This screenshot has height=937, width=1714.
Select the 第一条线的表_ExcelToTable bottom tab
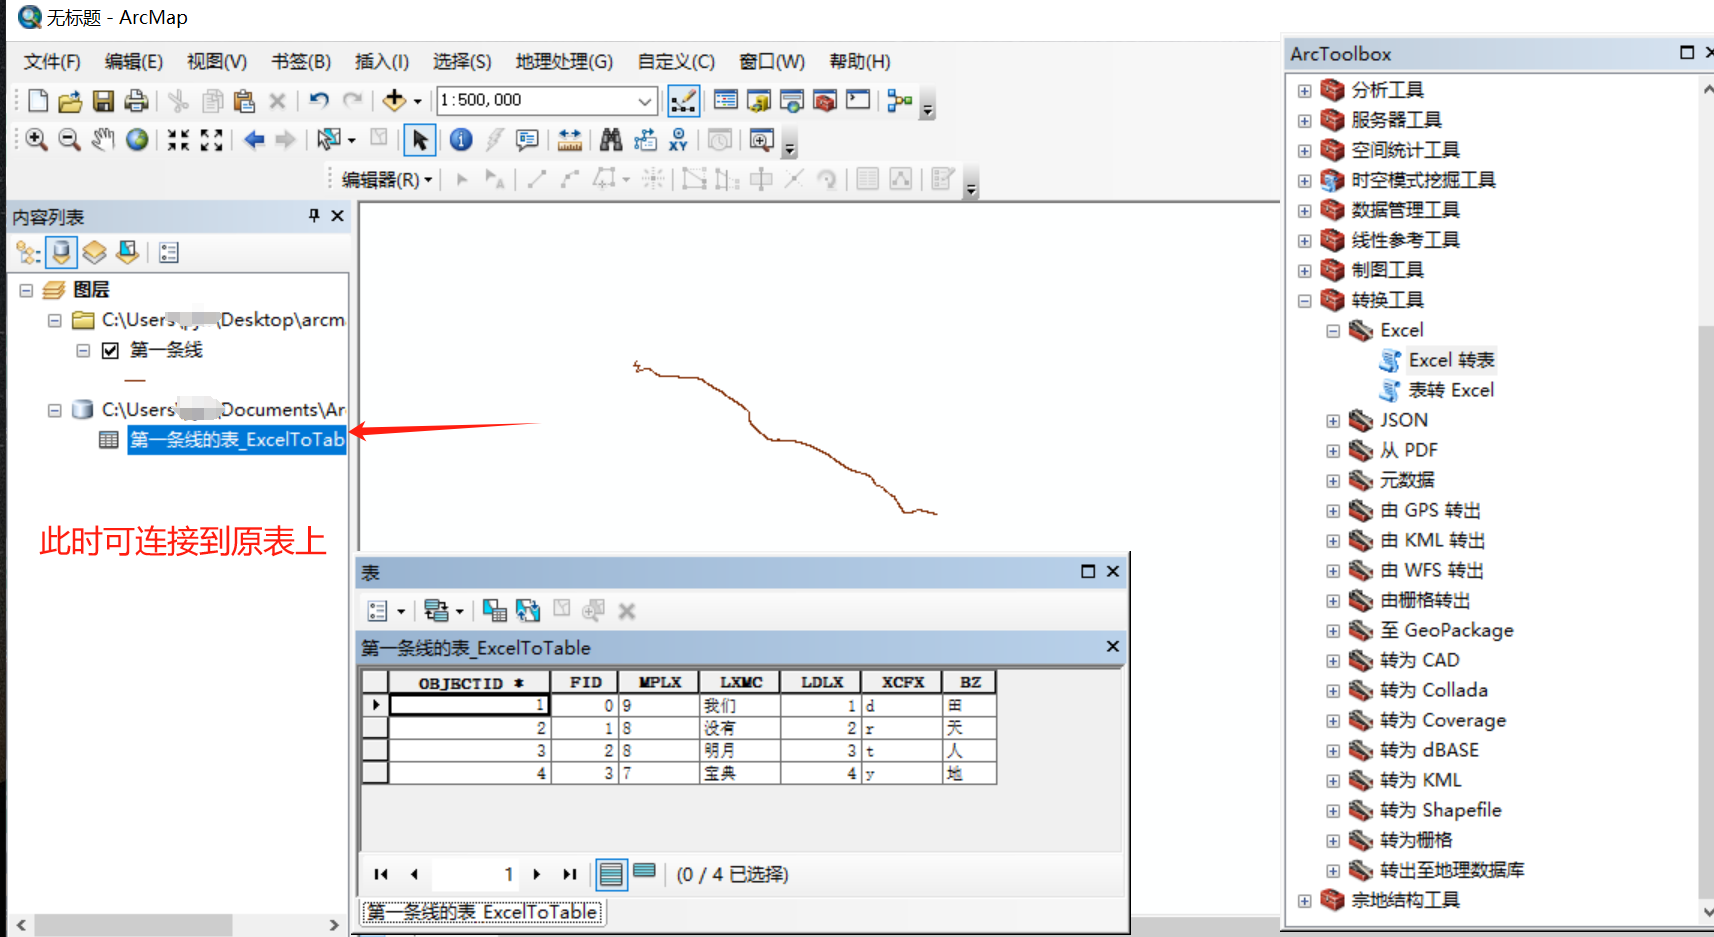point(482,912)
